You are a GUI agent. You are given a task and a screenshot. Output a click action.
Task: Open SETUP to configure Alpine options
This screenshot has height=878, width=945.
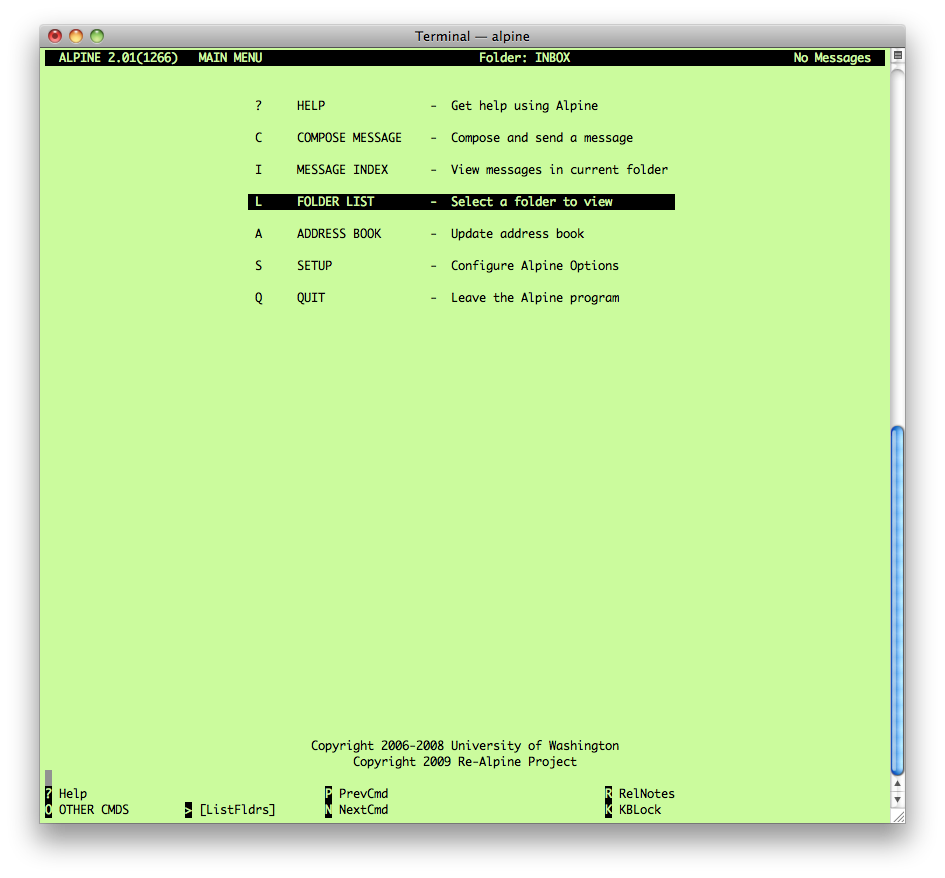[x=314, y=266]
